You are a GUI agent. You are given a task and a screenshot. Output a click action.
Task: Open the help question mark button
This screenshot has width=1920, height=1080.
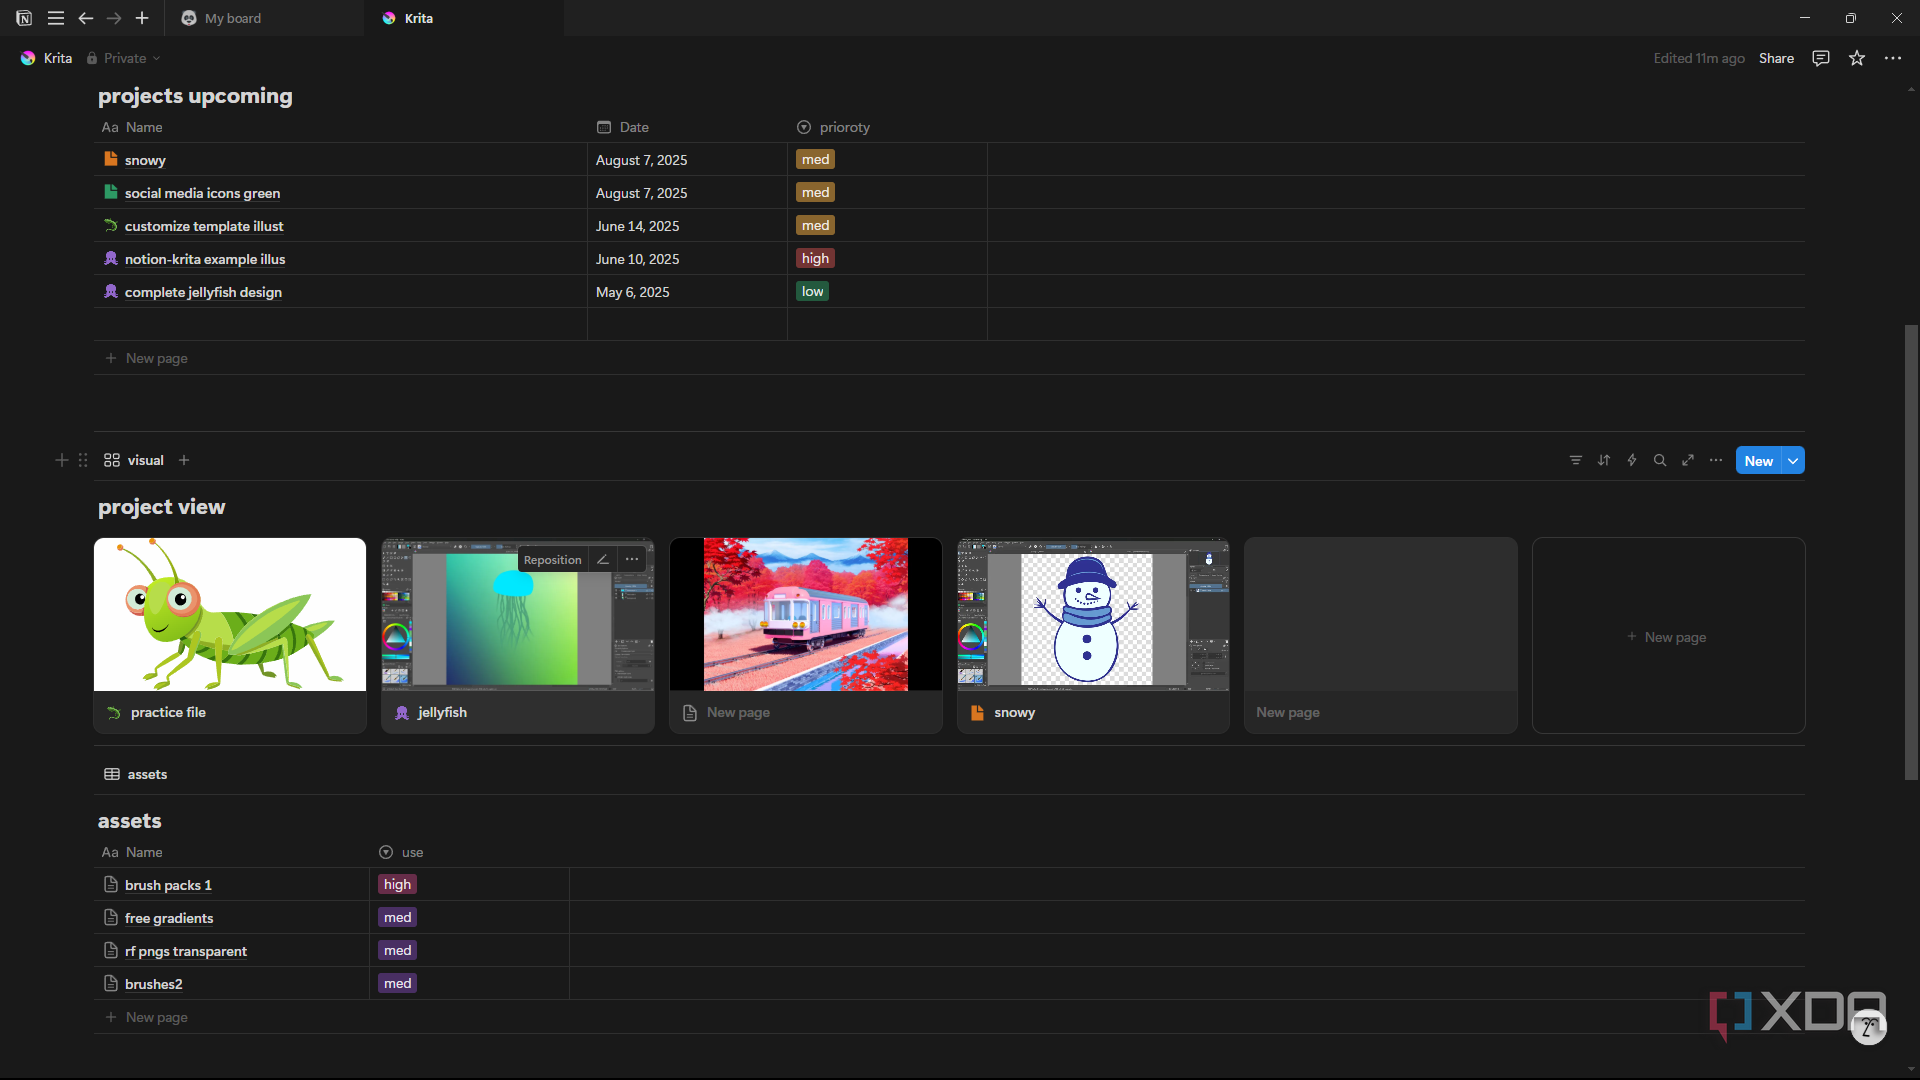(x=1868, y=1027)
